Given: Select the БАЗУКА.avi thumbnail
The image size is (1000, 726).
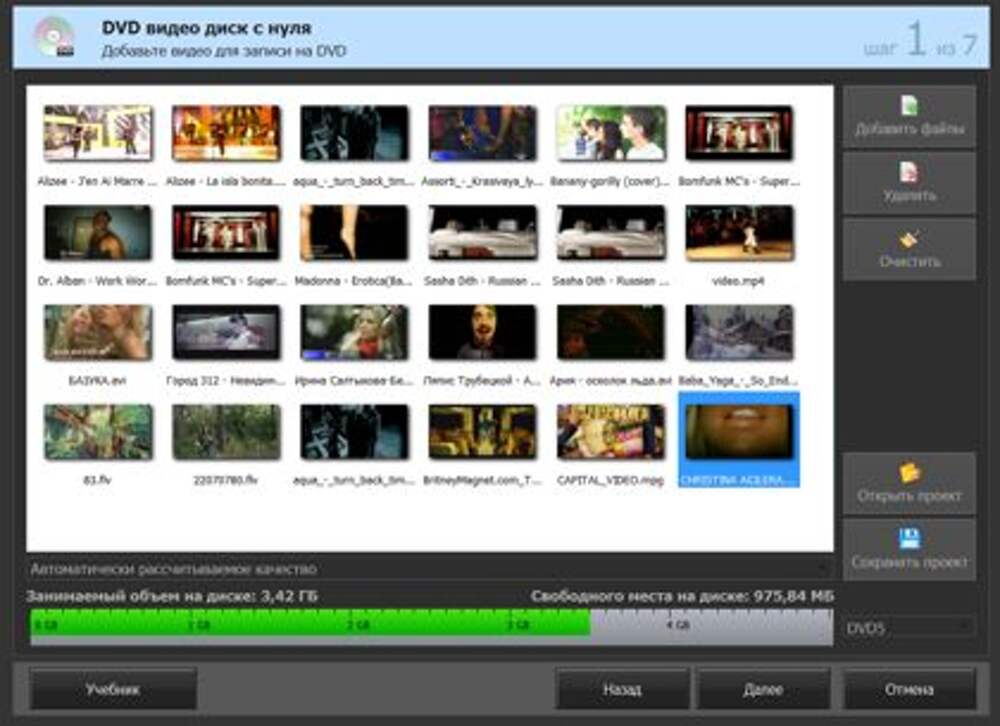Looking at the screenshot, I should coord(98,332).
